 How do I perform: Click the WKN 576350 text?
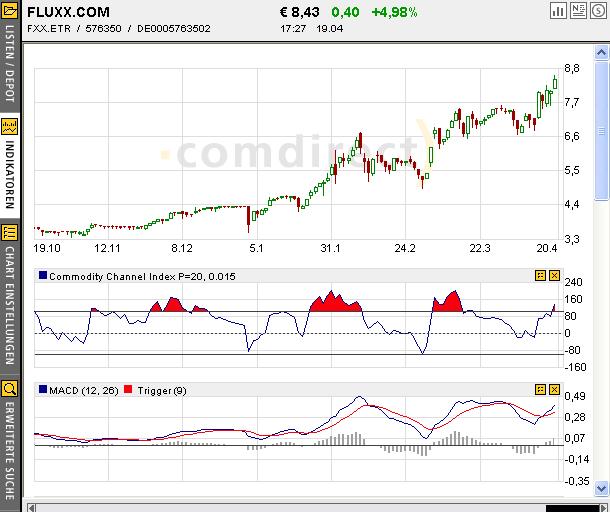pos(103,29)
